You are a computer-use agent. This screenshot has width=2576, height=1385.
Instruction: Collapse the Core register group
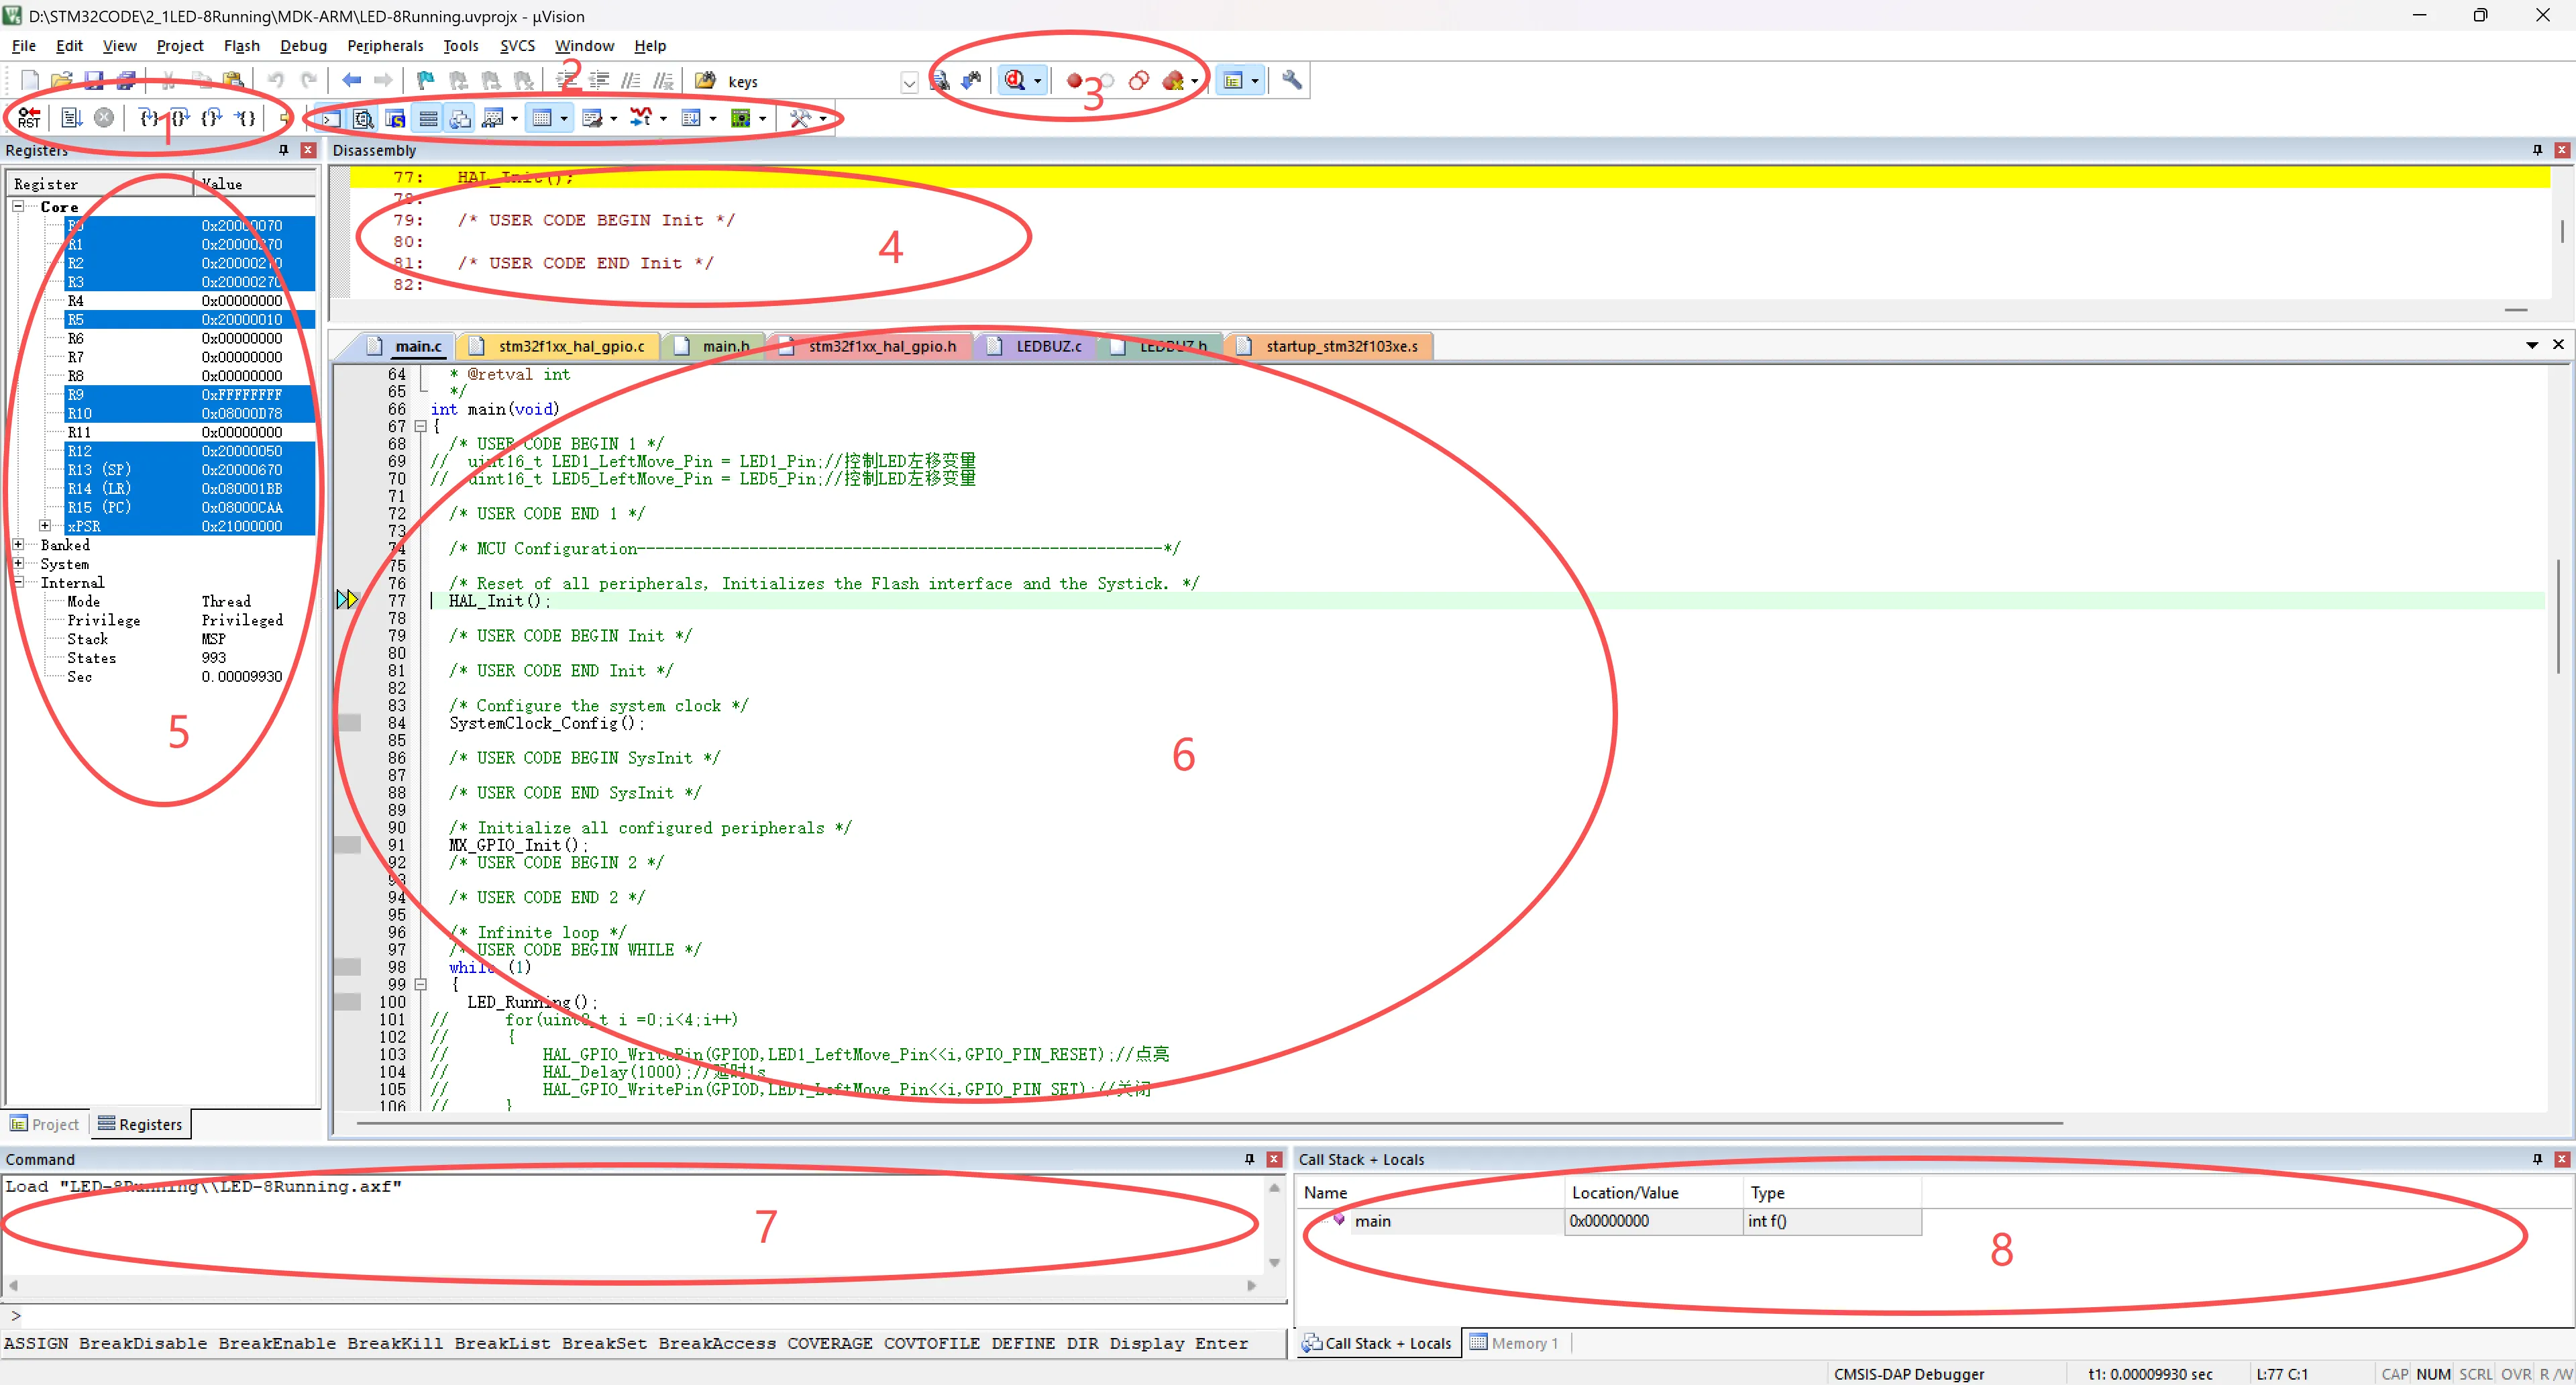tap(18, 206)
